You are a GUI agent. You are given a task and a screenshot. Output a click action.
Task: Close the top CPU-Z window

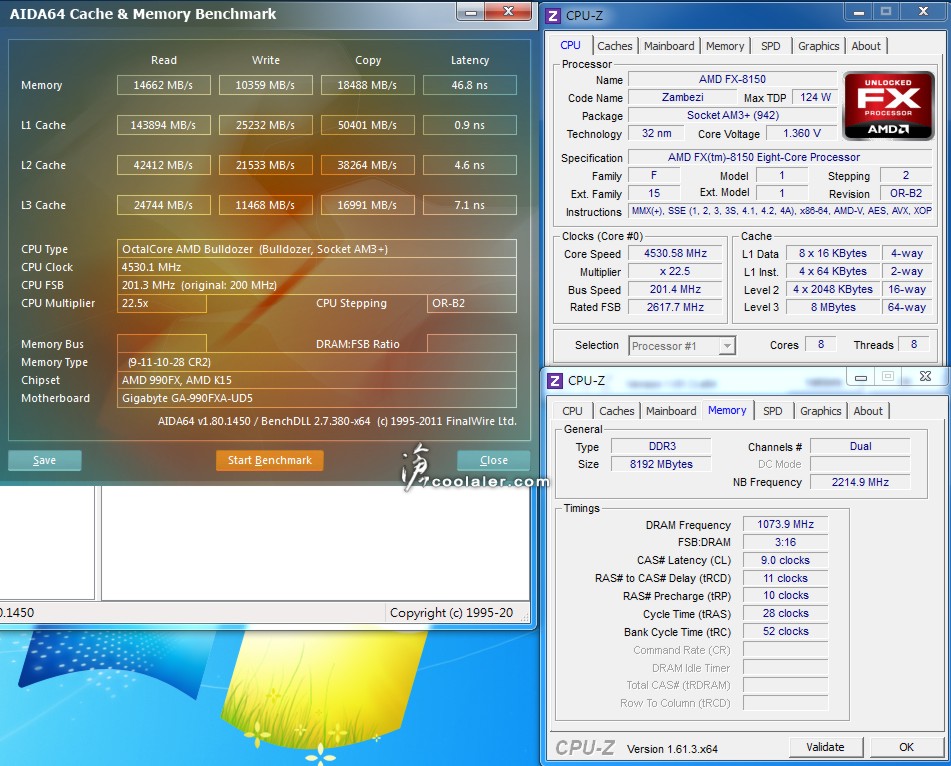pyautogui.click(x=924, y=12)
